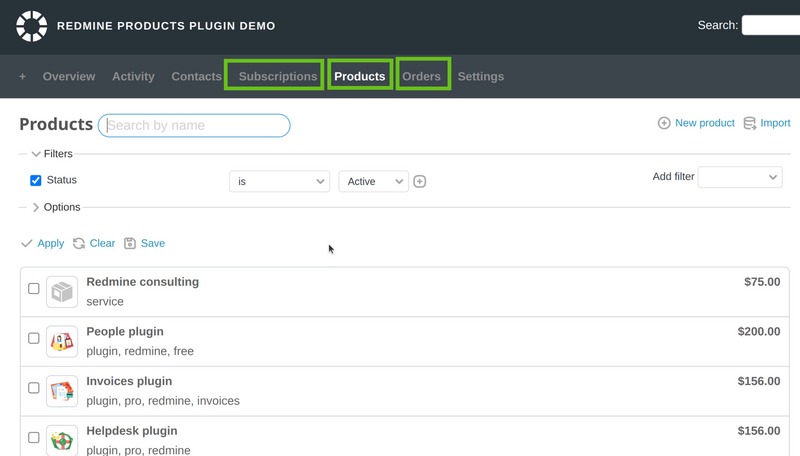Open the 'is' operator dropdown

click(280, 182)
